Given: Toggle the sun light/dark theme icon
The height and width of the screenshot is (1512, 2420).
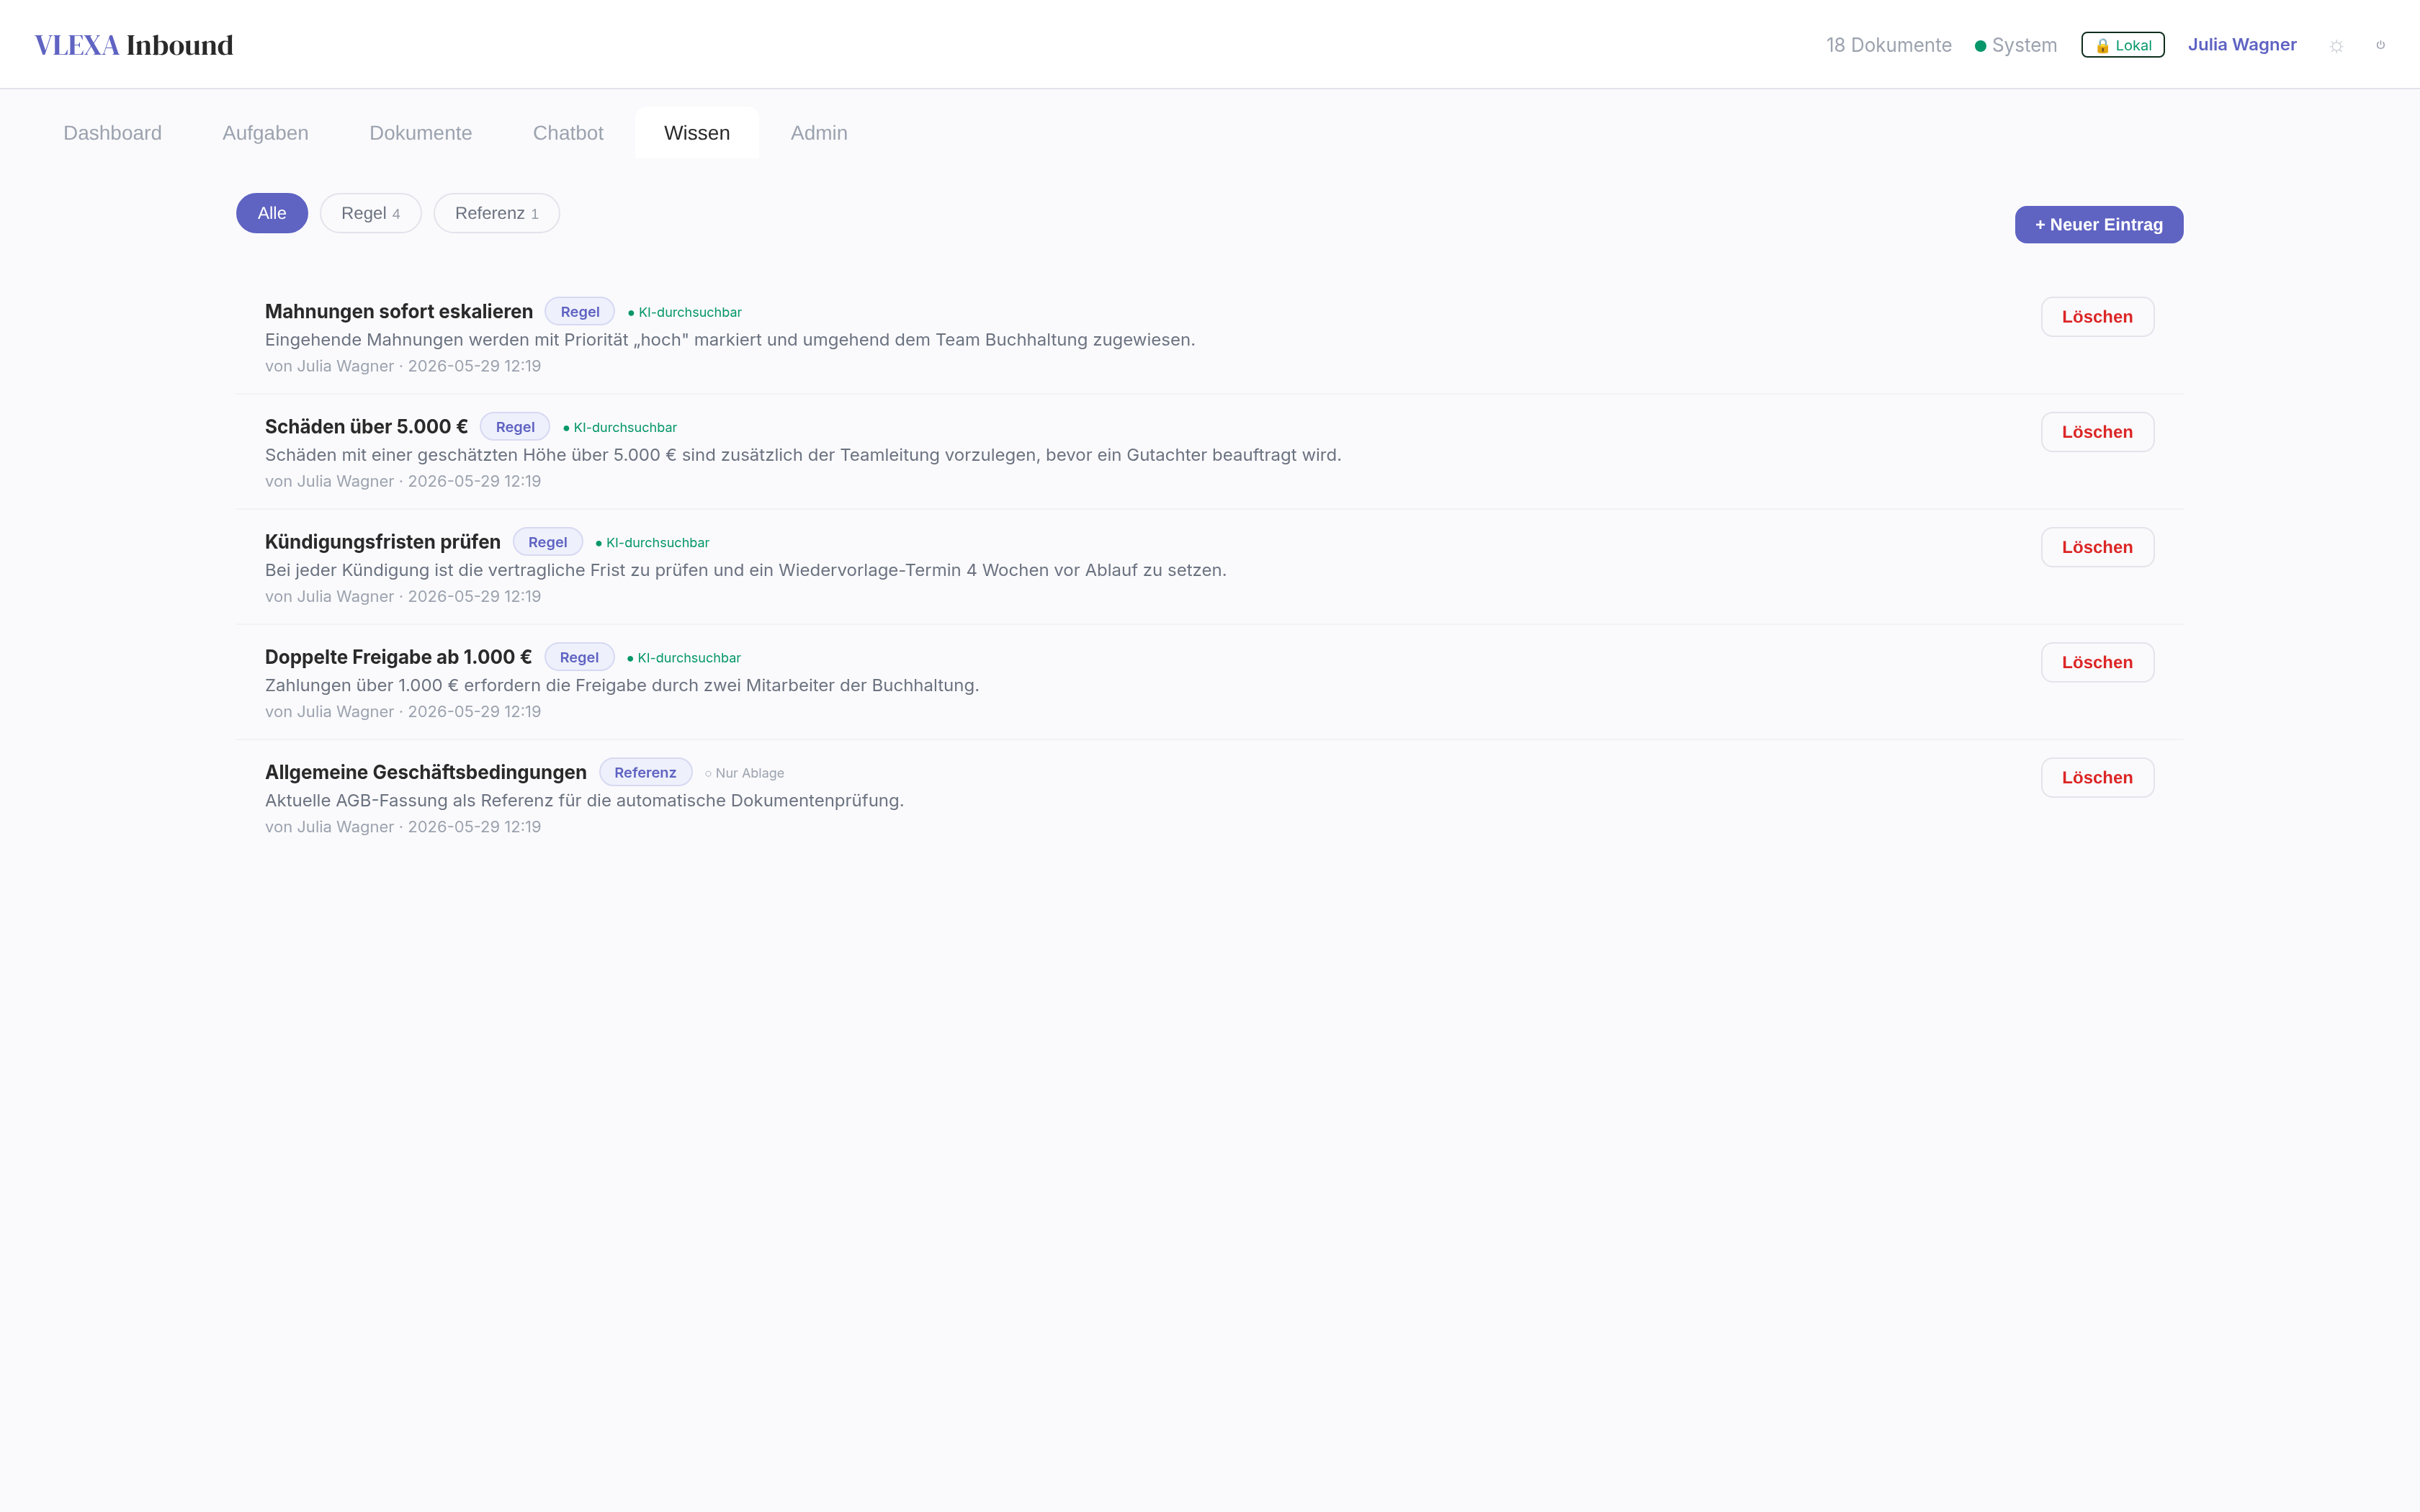Looking at the screenshot, I should point(2336,46).
